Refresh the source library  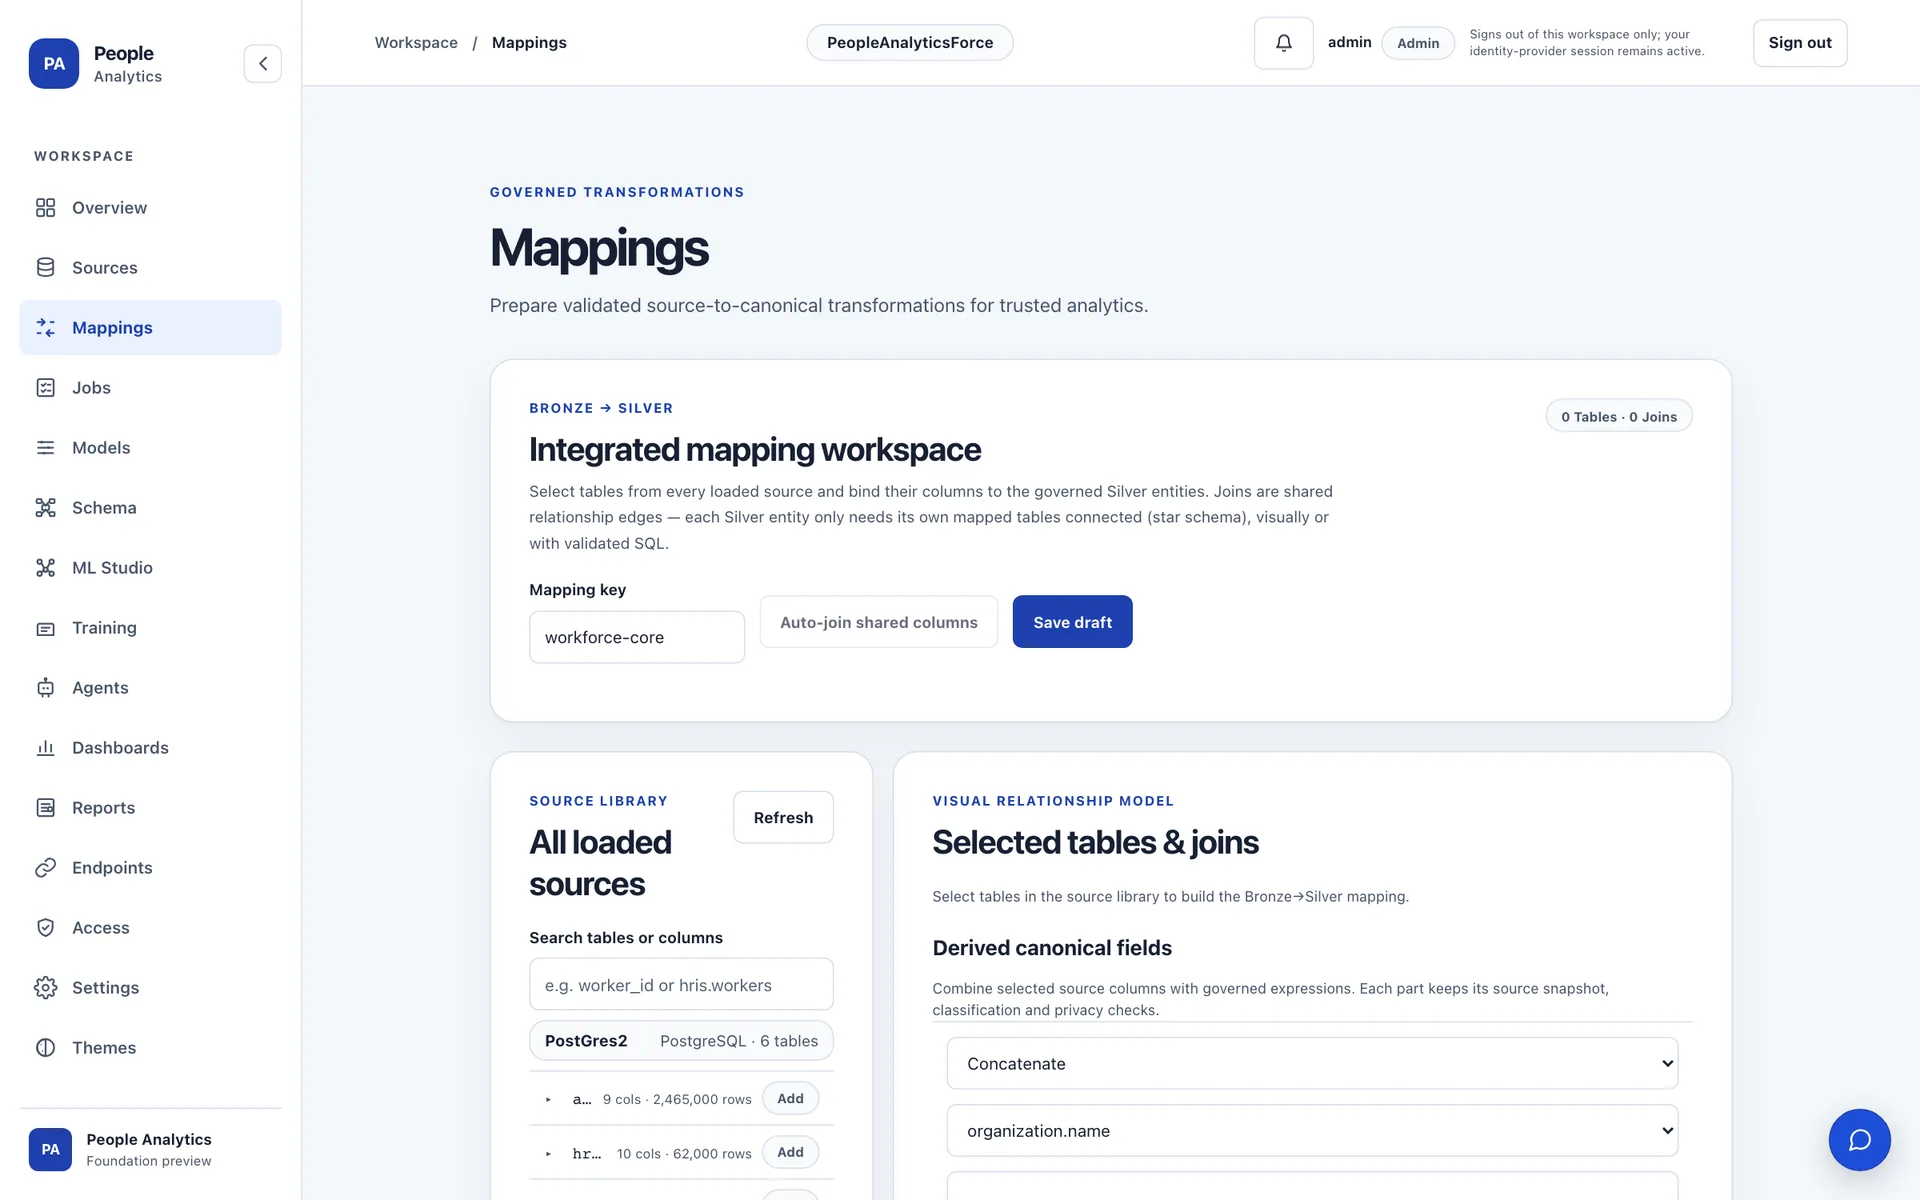point(783,817)
